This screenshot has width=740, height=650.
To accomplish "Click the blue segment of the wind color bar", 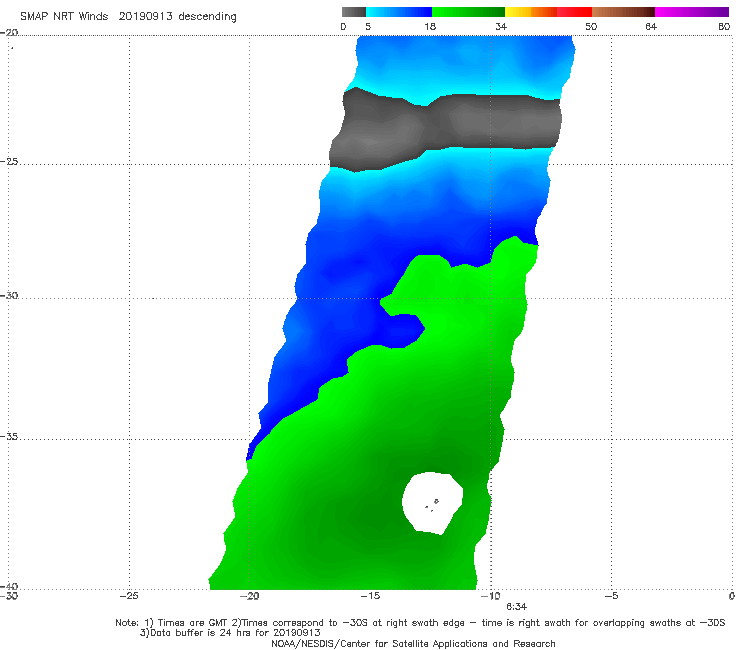I will pyautogui.click(x=399, y=12).
